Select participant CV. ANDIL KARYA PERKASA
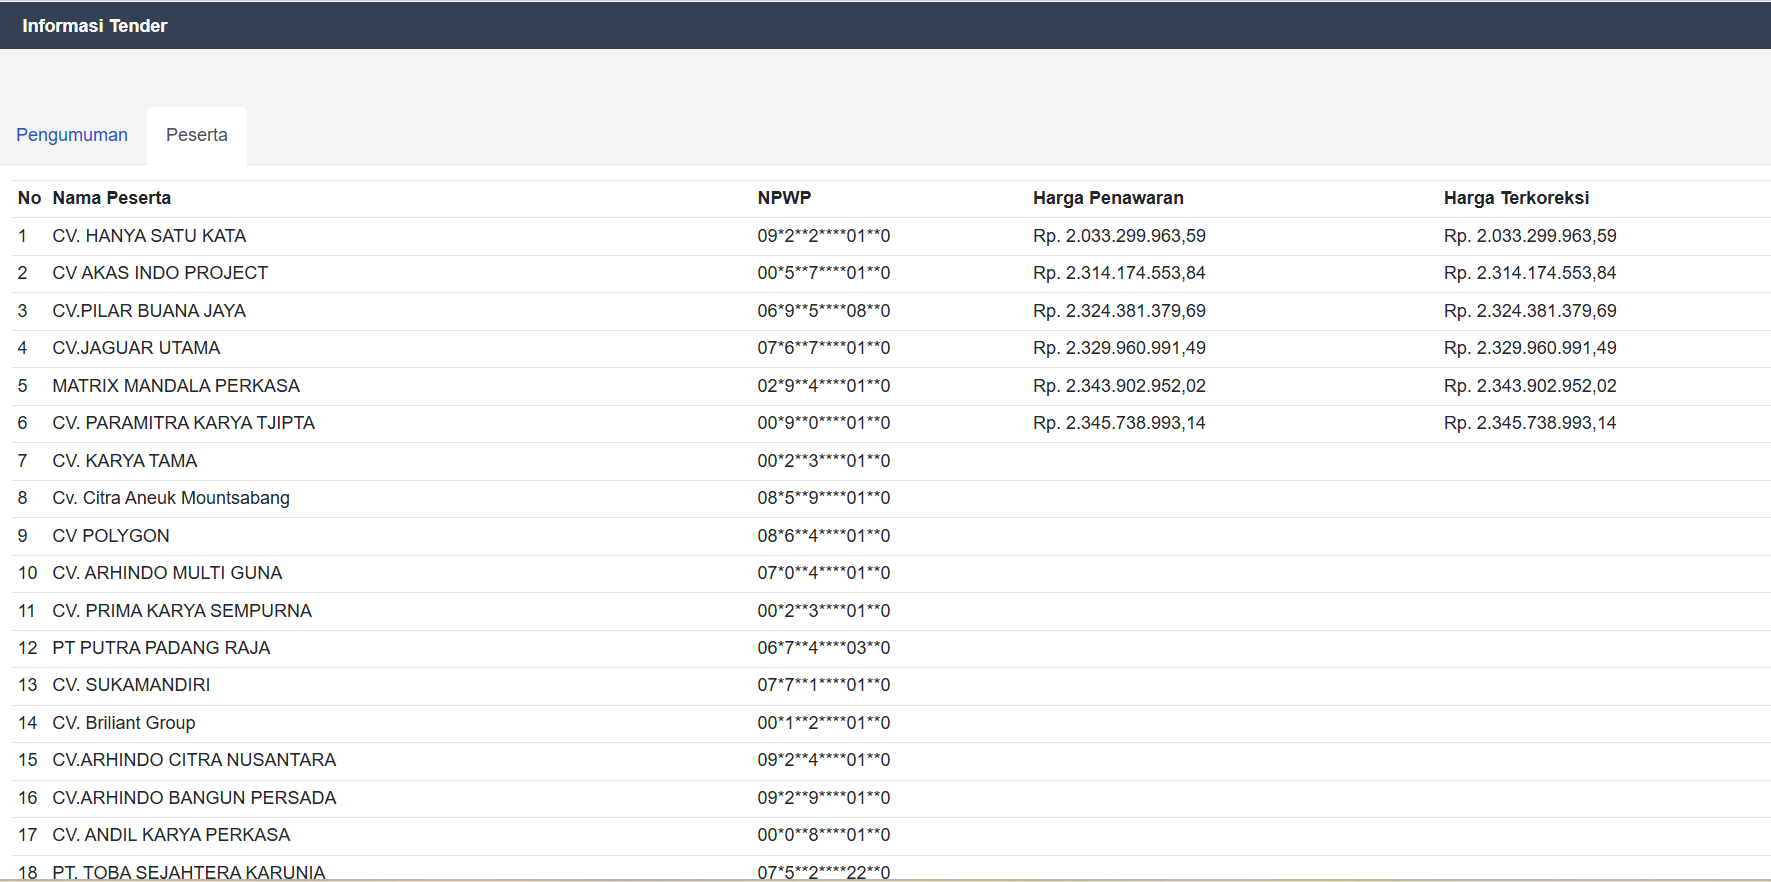Image resolution: width=1771 pixels, height=882 pixels. point(171,835)
